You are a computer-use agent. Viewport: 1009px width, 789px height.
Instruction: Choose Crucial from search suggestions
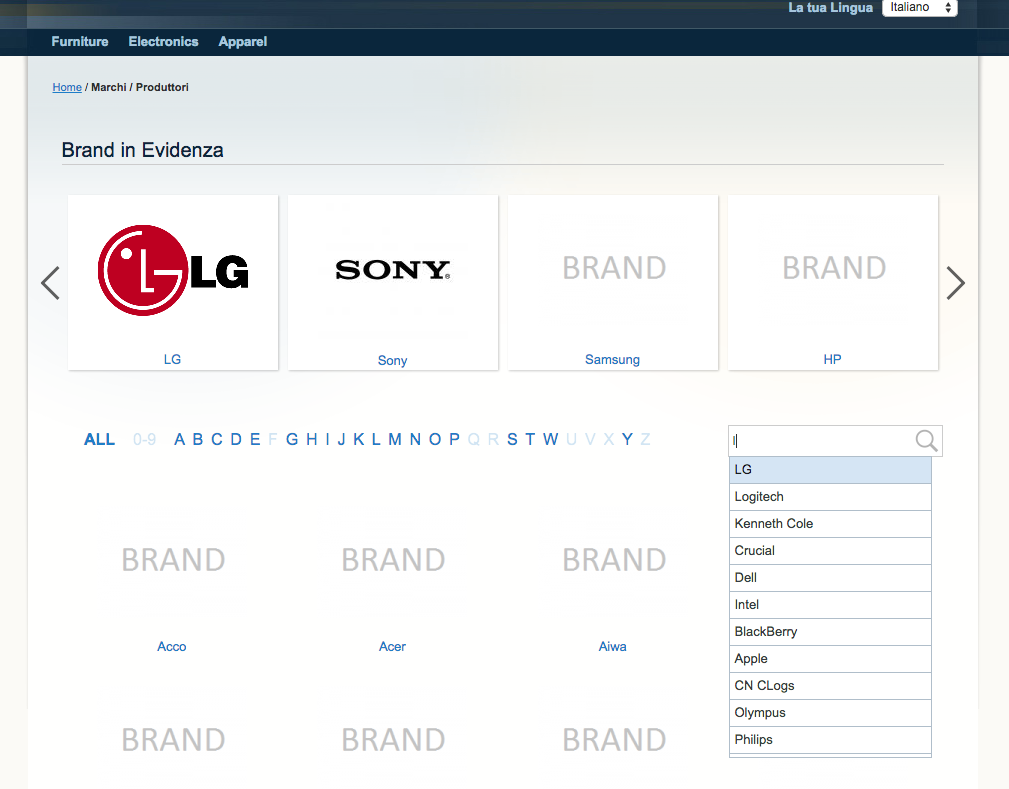[830, 551]
